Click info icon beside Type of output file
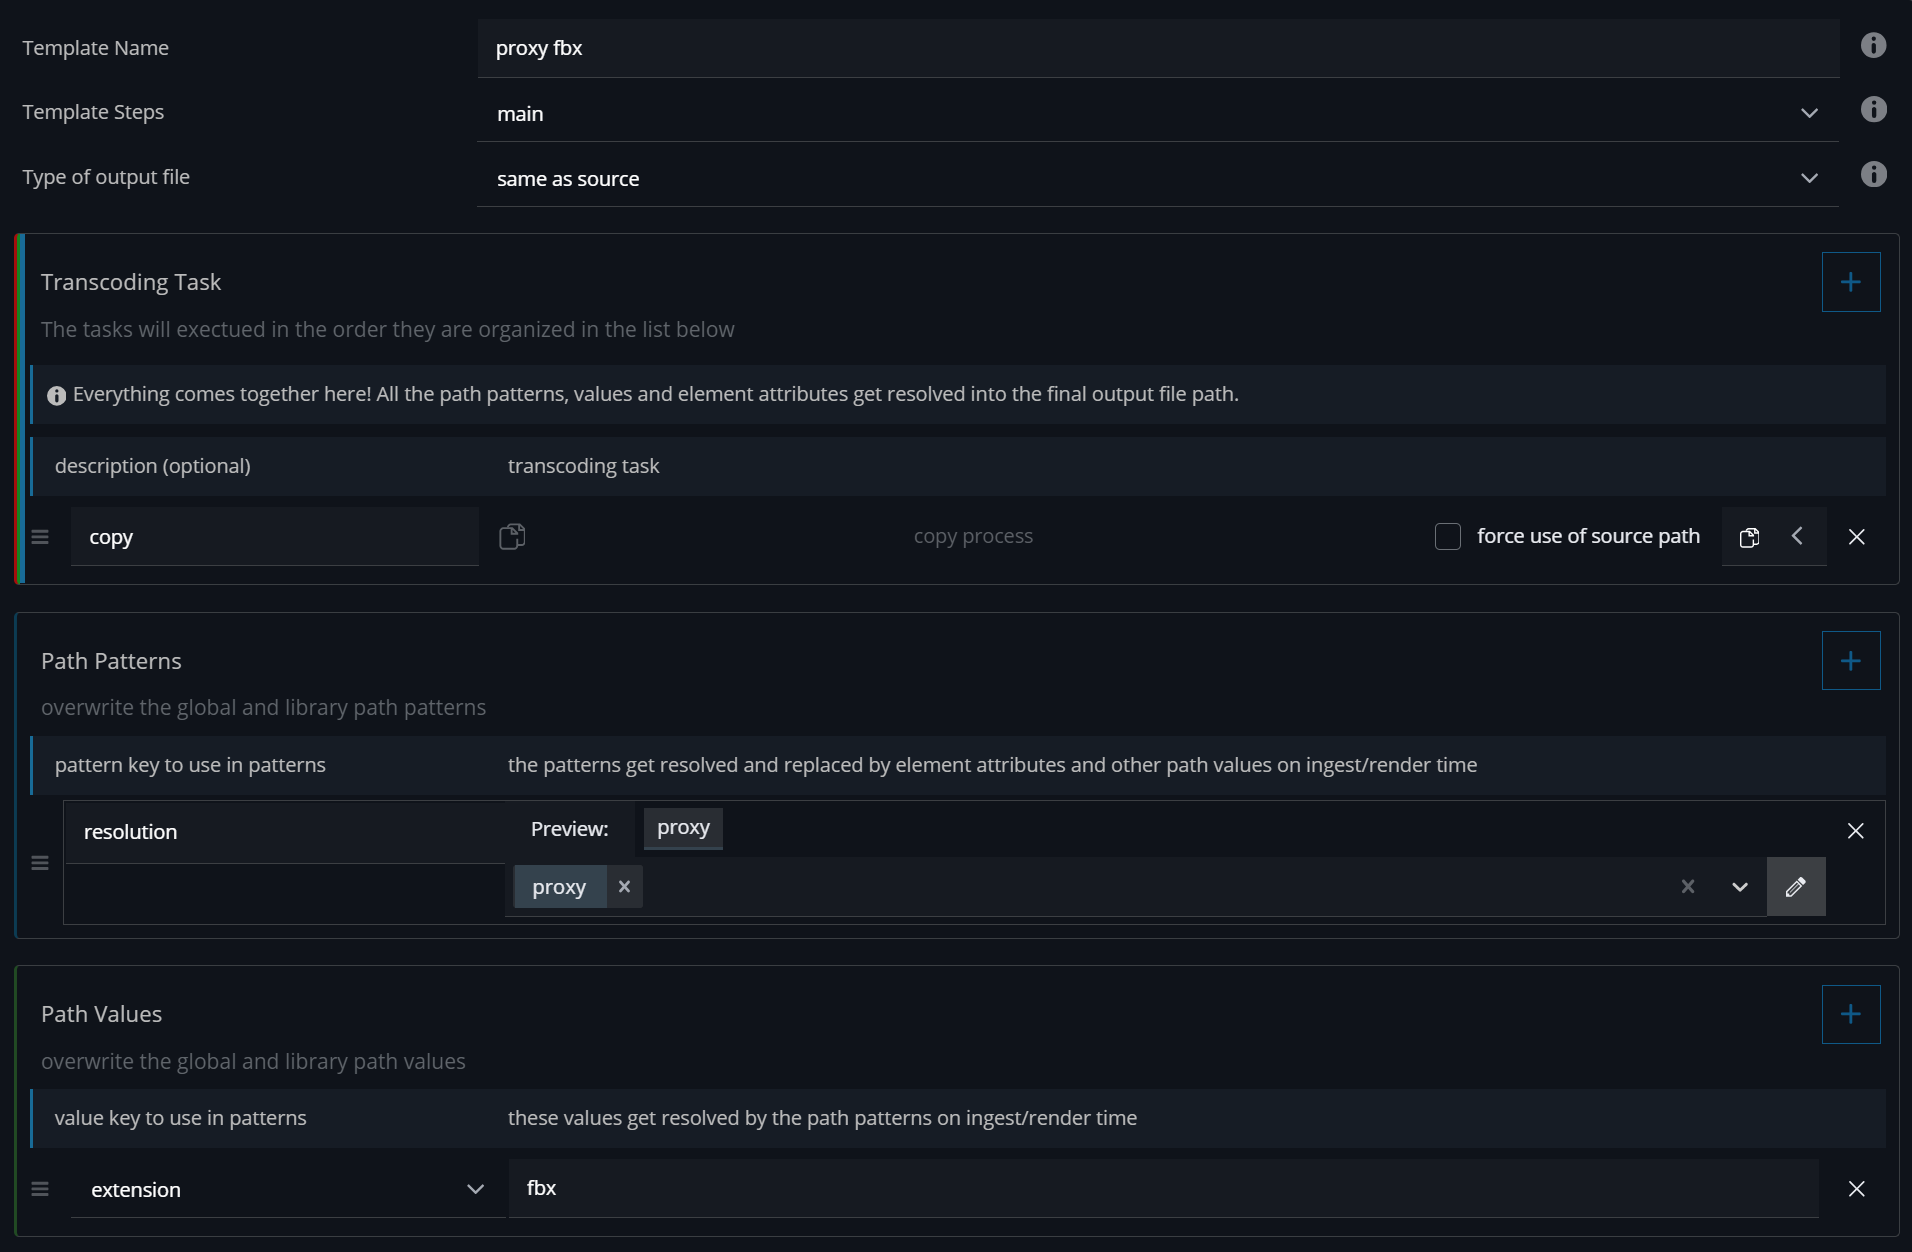The height and width of the screenshot is (1252, 1912). point(1873,175)
